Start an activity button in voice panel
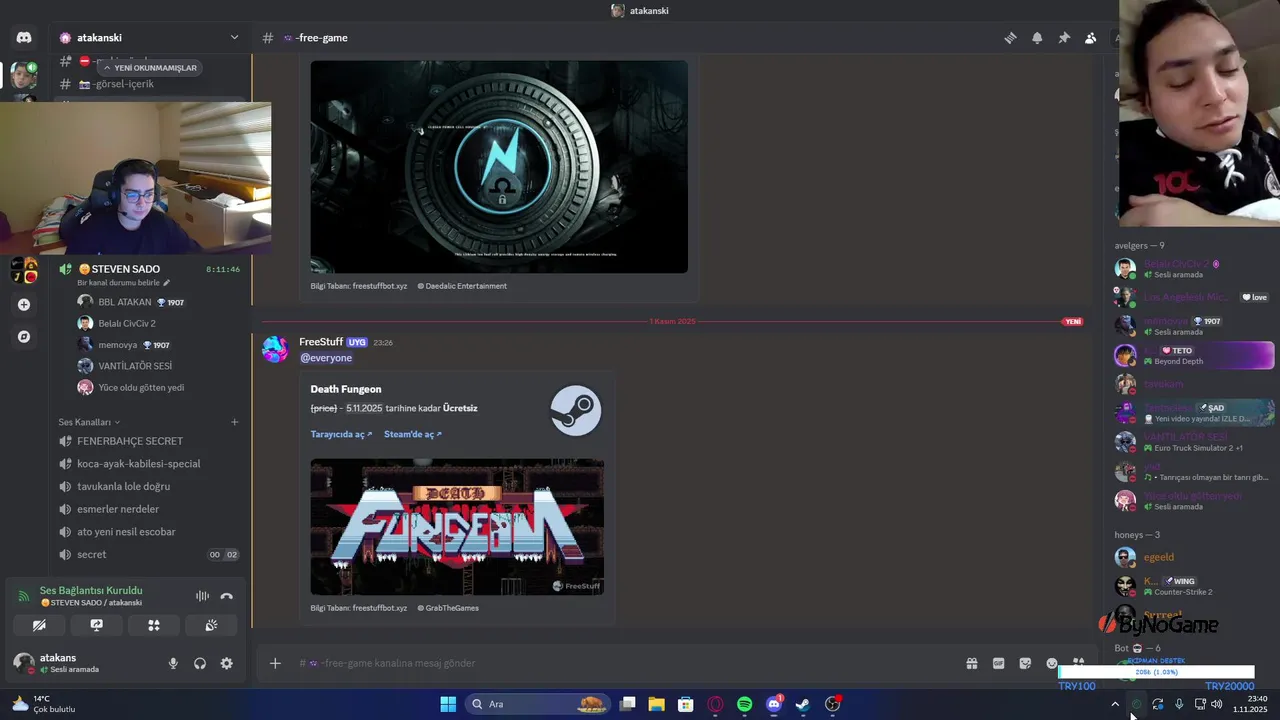 point(154,625)
